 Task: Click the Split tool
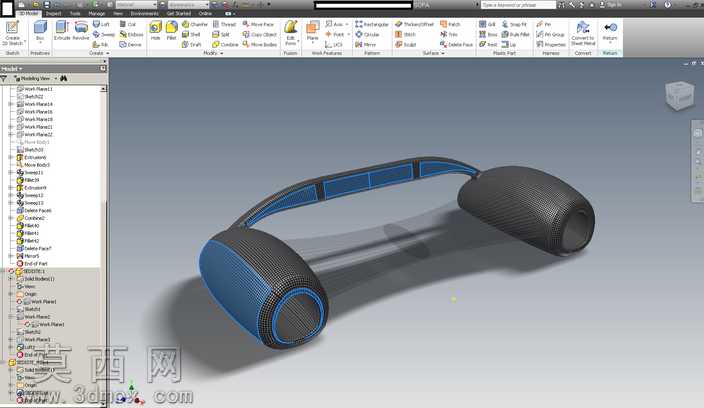pos(221,35)
